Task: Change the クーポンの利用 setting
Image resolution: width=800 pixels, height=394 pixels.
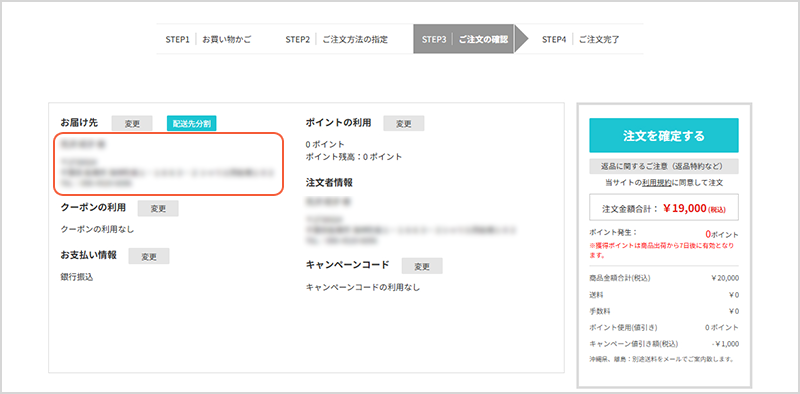Action: pos(158,208)
